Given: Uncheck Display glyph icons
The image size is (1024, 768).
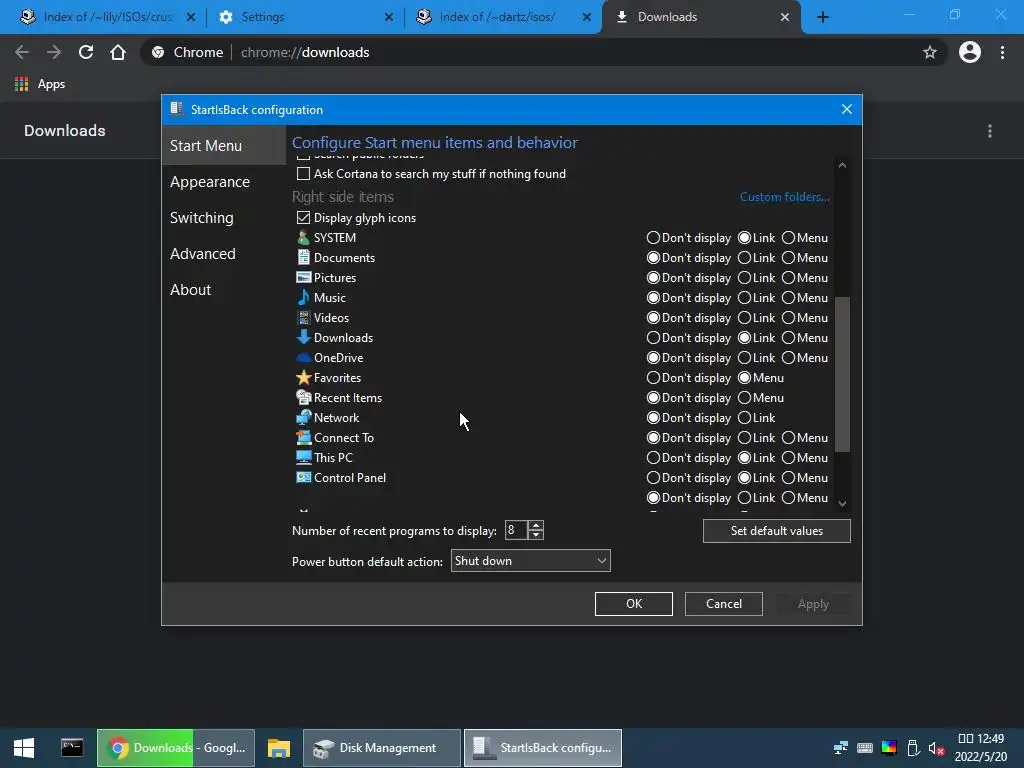Looking at the screenshot, I should click(x=303, y=217).
